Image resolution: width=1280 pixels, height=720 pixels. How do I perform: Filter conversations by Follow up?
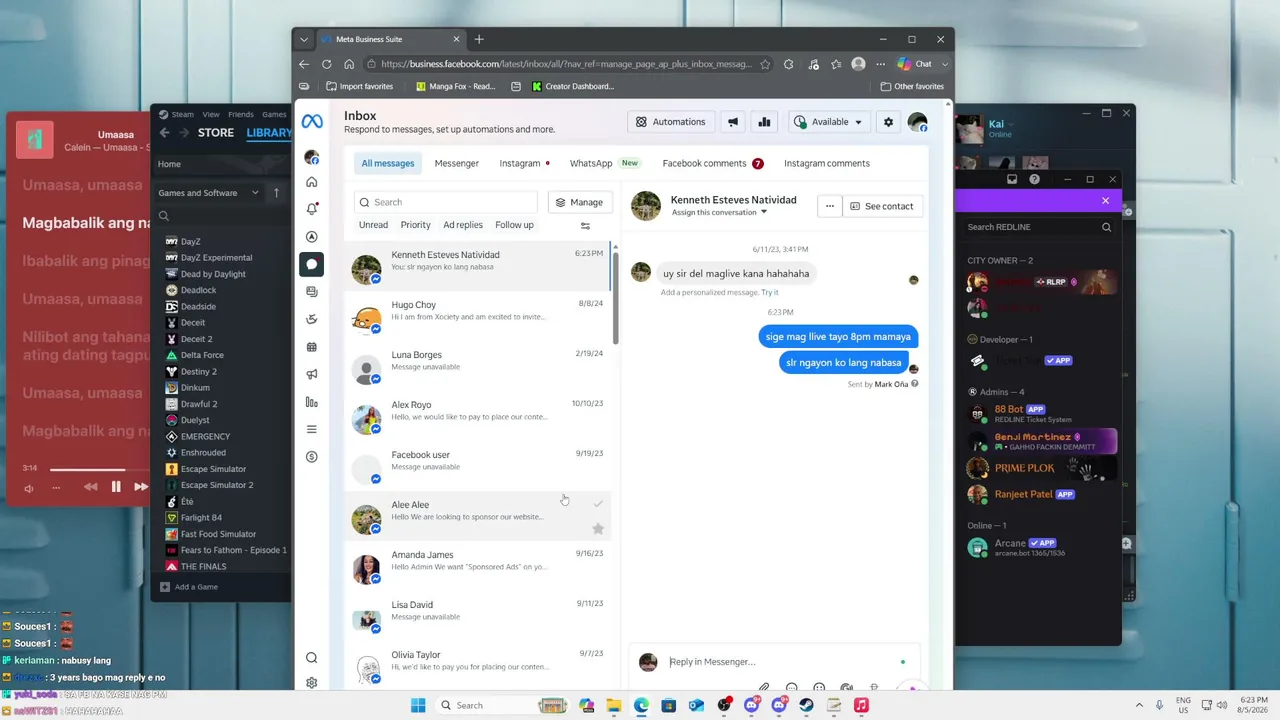coord(515,225)
